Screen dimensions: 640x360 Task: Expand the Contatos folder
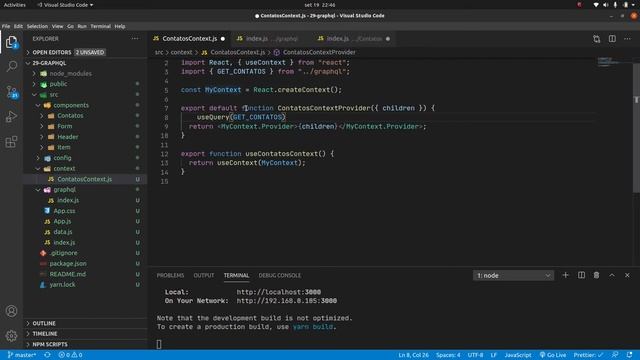click(x=86, y=116)
